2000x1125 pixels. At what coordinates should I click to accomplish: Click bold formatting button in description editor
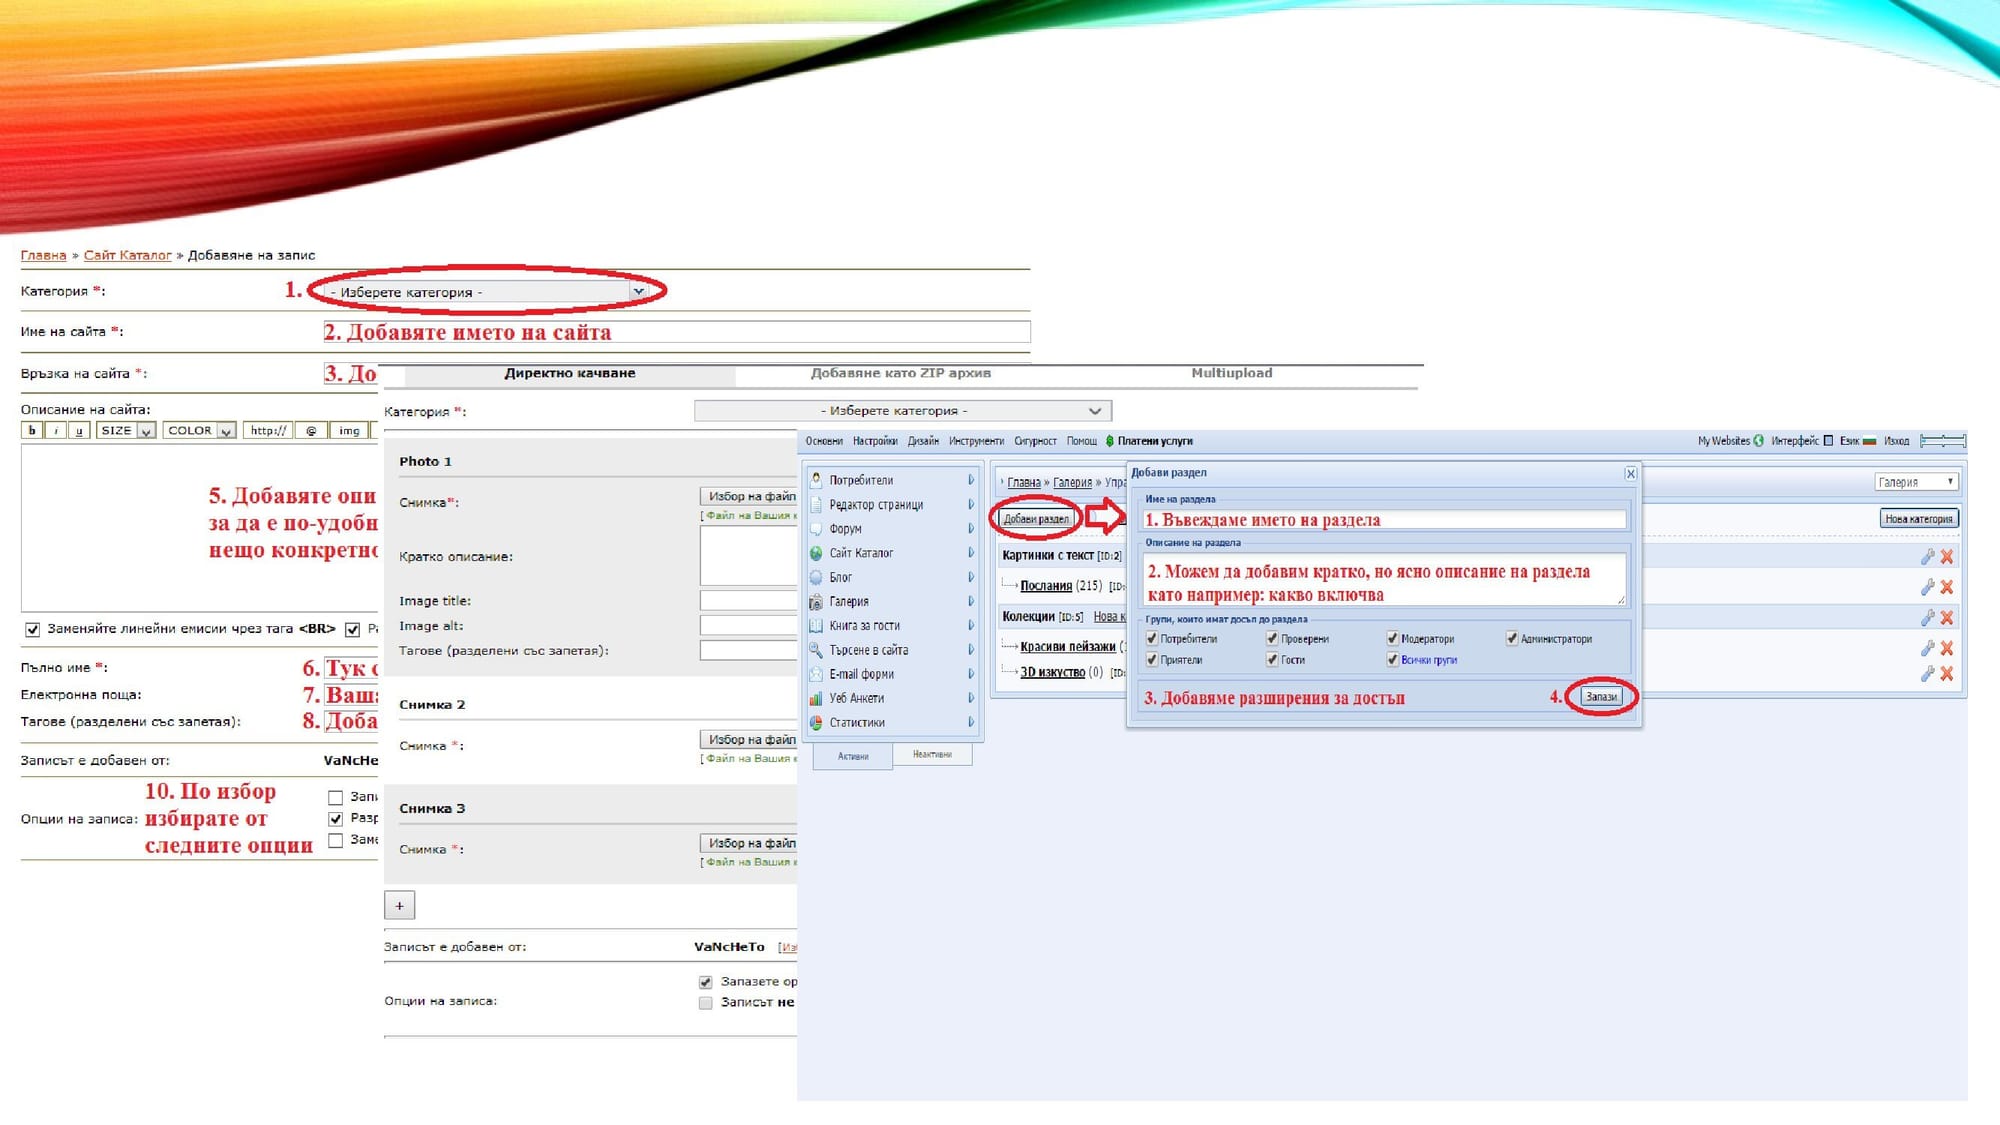(32, 431)
